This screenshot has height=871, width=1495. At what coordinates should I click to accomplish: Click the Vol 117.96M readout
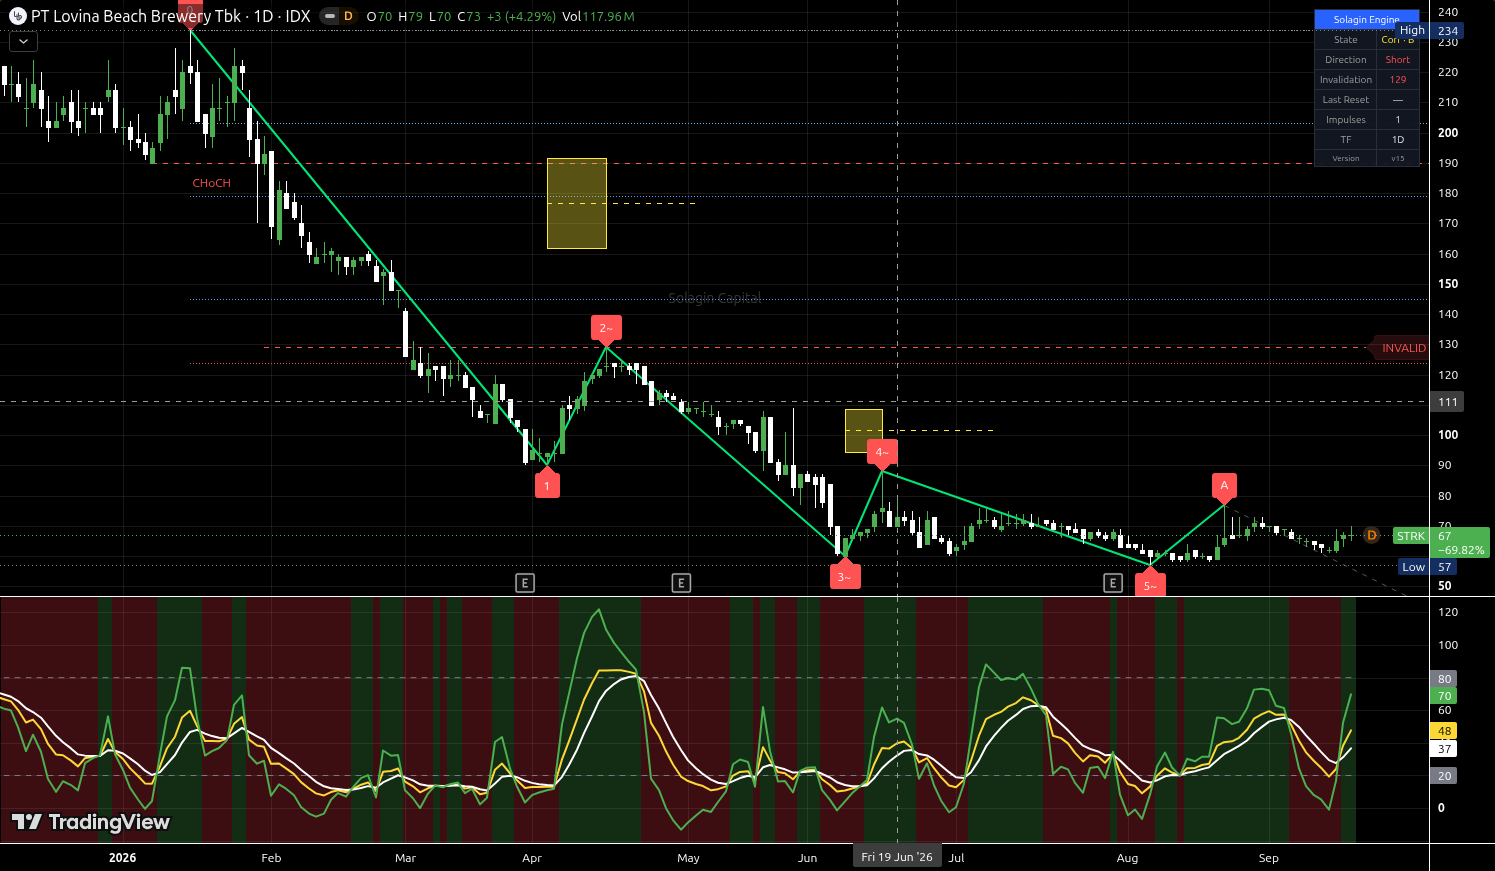click(598, 17)
